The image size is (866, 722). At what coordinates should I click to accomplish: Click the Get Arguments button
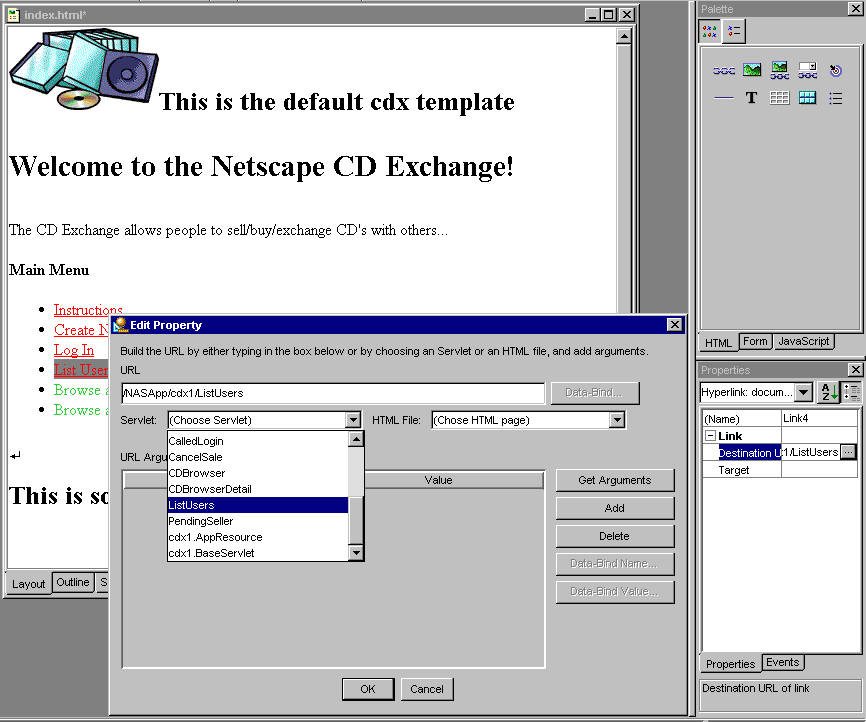click(x=615, y=480)
